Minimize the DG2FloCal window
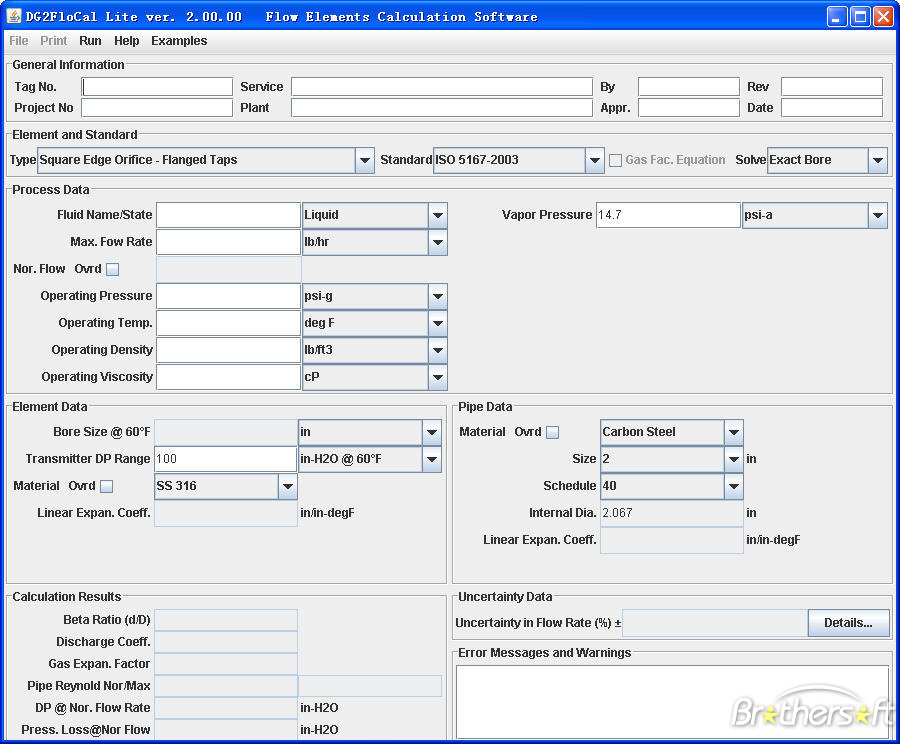Screen dimensions: 900x744 click(x=836, y=17)
